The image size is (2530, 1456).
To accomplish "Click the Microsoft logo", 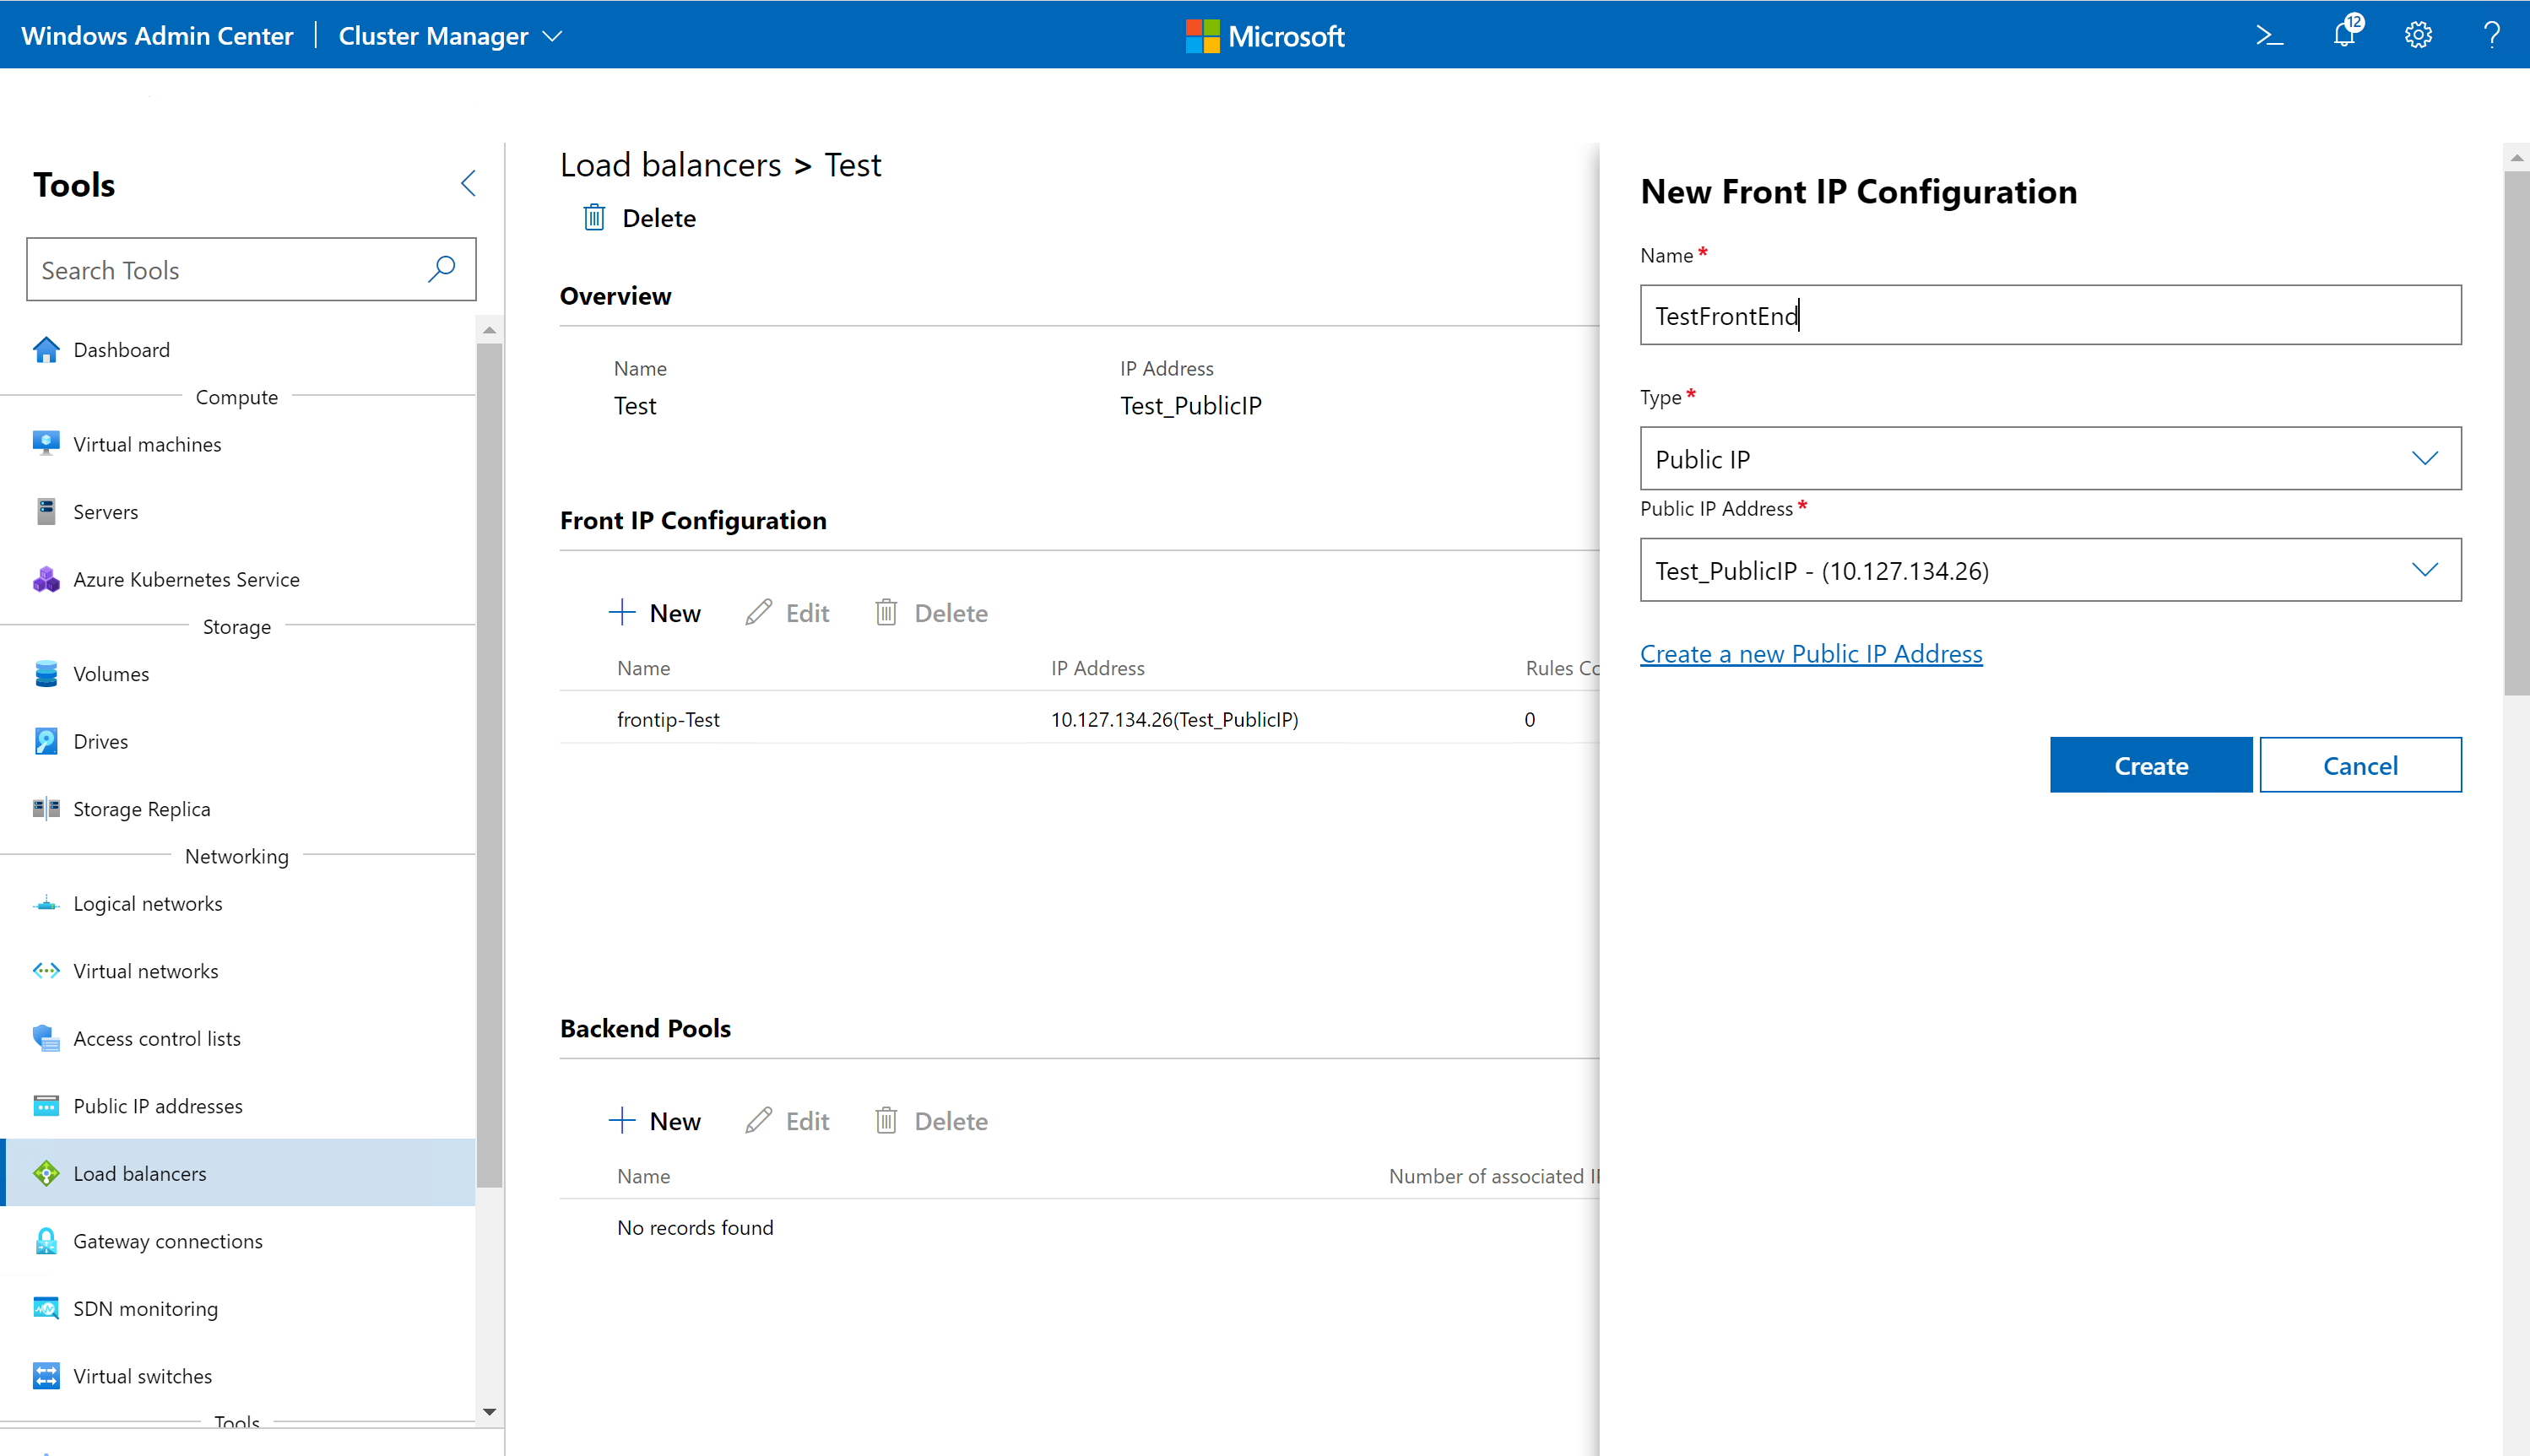I will point(1264,36).
